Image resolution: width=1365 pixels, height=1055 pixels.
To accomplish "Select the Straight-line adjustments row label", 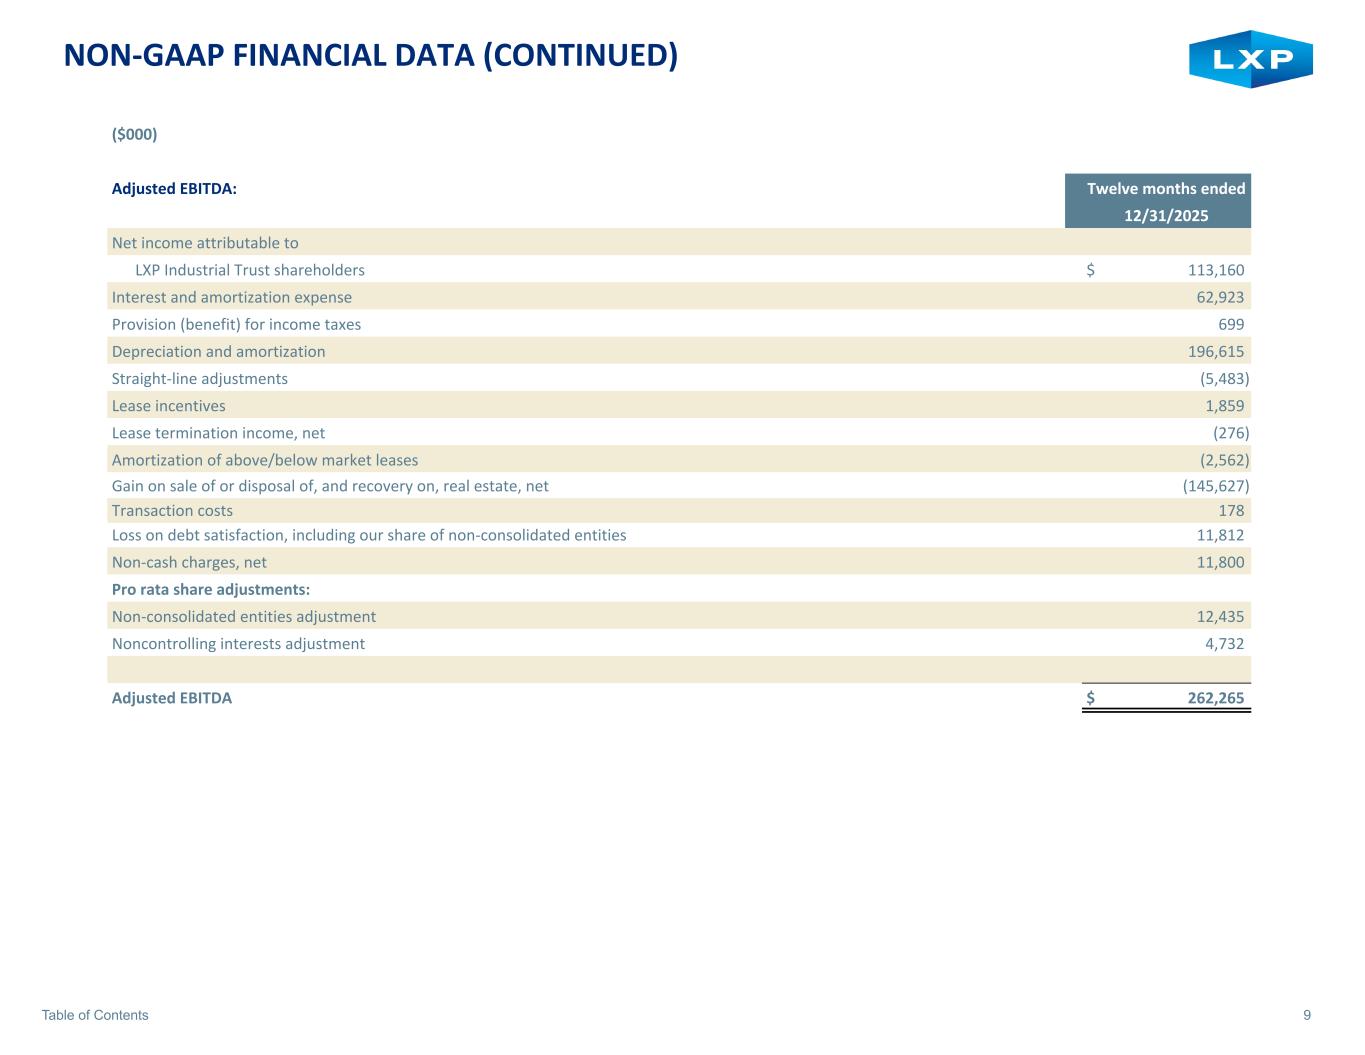I will click(200, 378).
